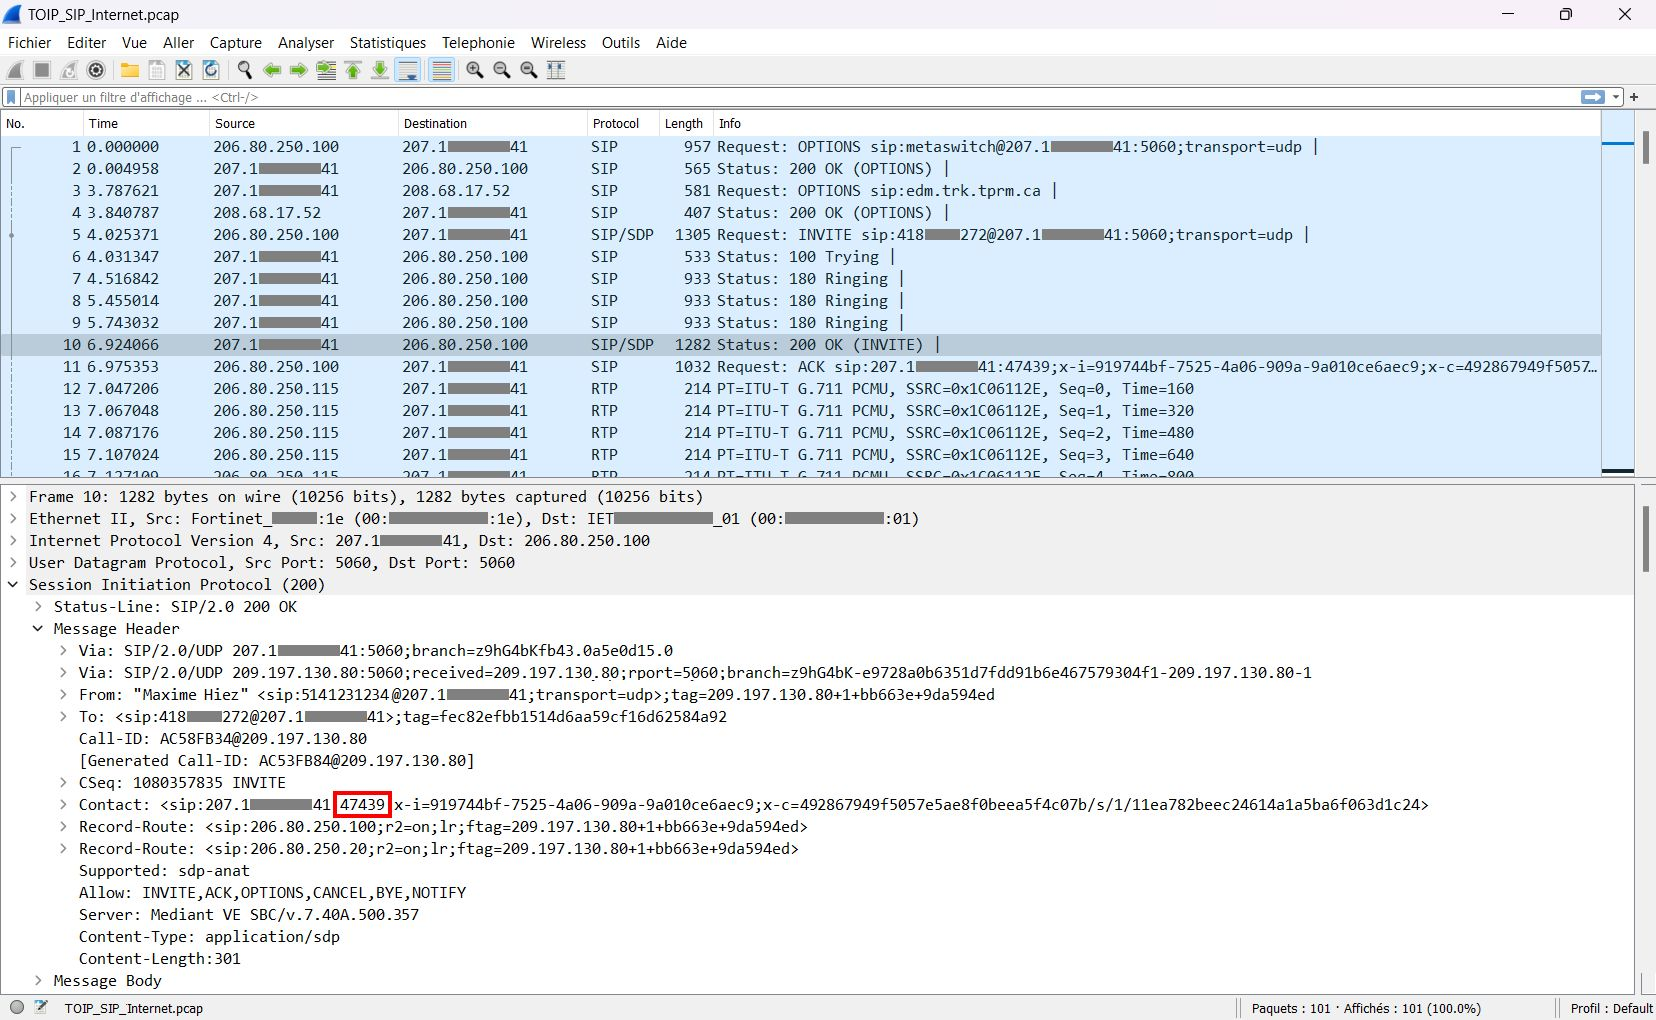Screen dimensions: 1656x1020
Task: Expand the Contact header line
Action: pyautogui.click(x=63, y=805)
